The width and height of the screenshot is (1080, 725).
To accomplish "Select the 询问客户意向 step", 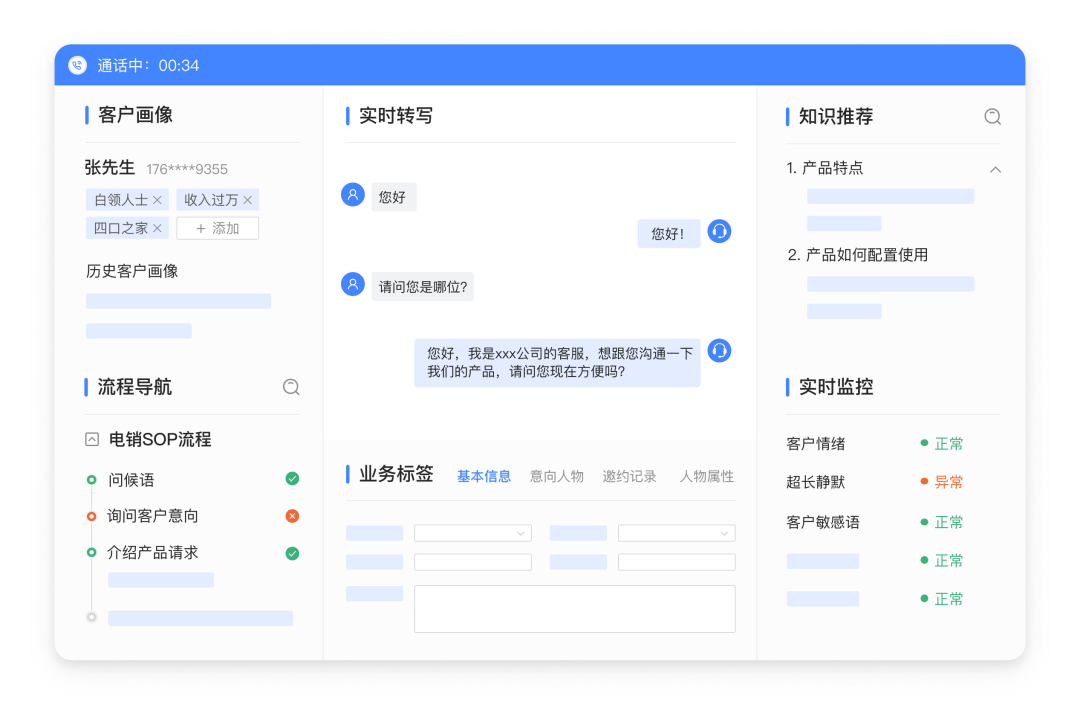I will click(153, 516).
